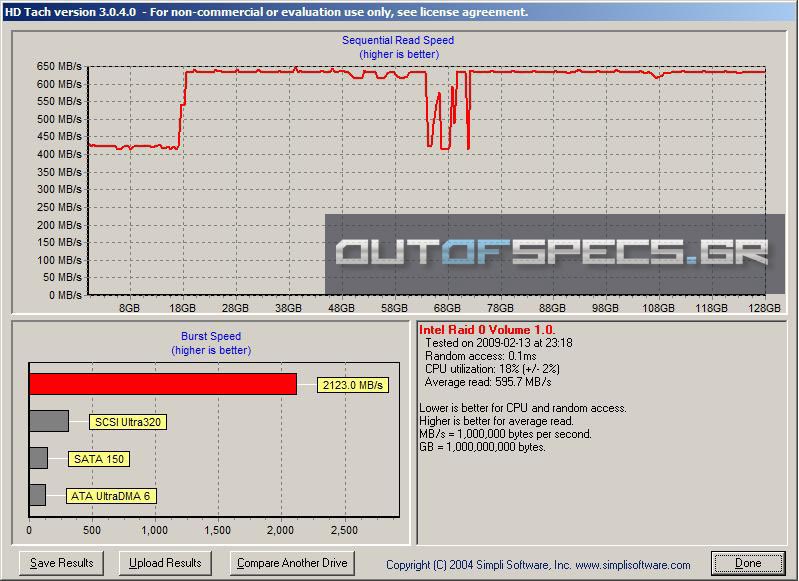Image resolution: width=799 pixels, height=581 pixels.
Task: Click the 128GB axis label
Action: (x=764, y=308)
